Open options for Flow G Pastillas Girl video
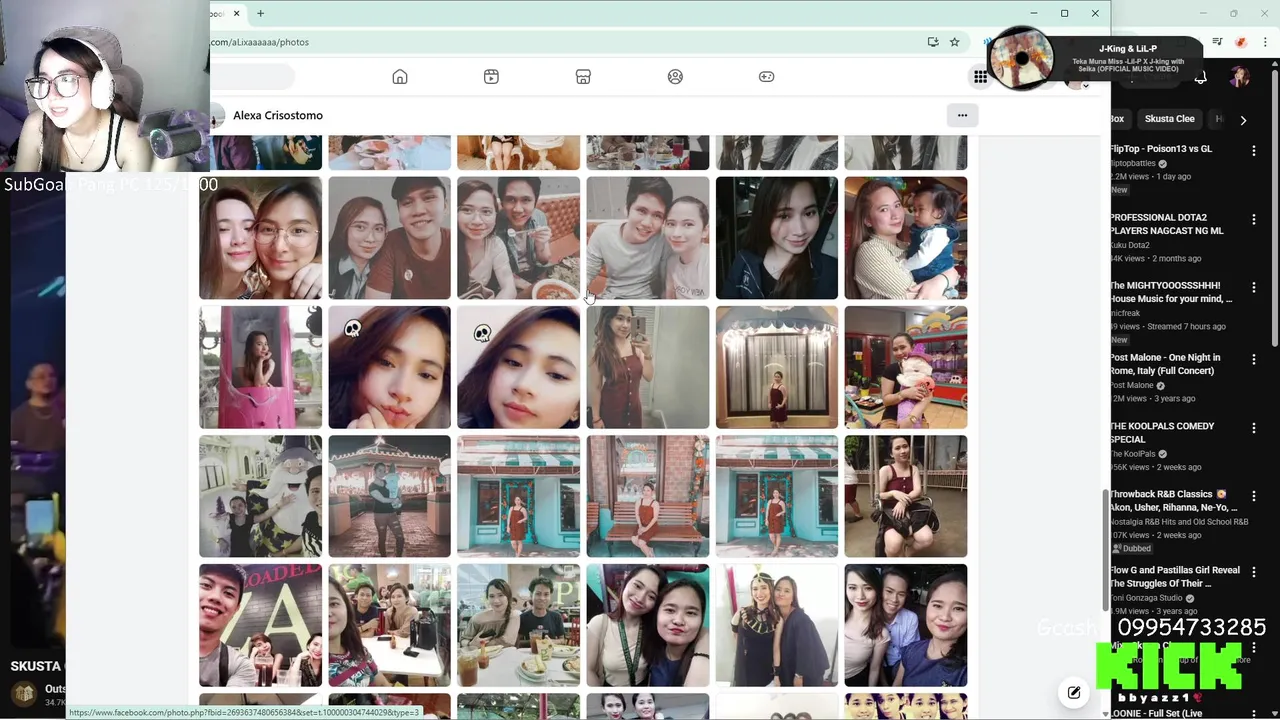 [x=1254, y=572]
